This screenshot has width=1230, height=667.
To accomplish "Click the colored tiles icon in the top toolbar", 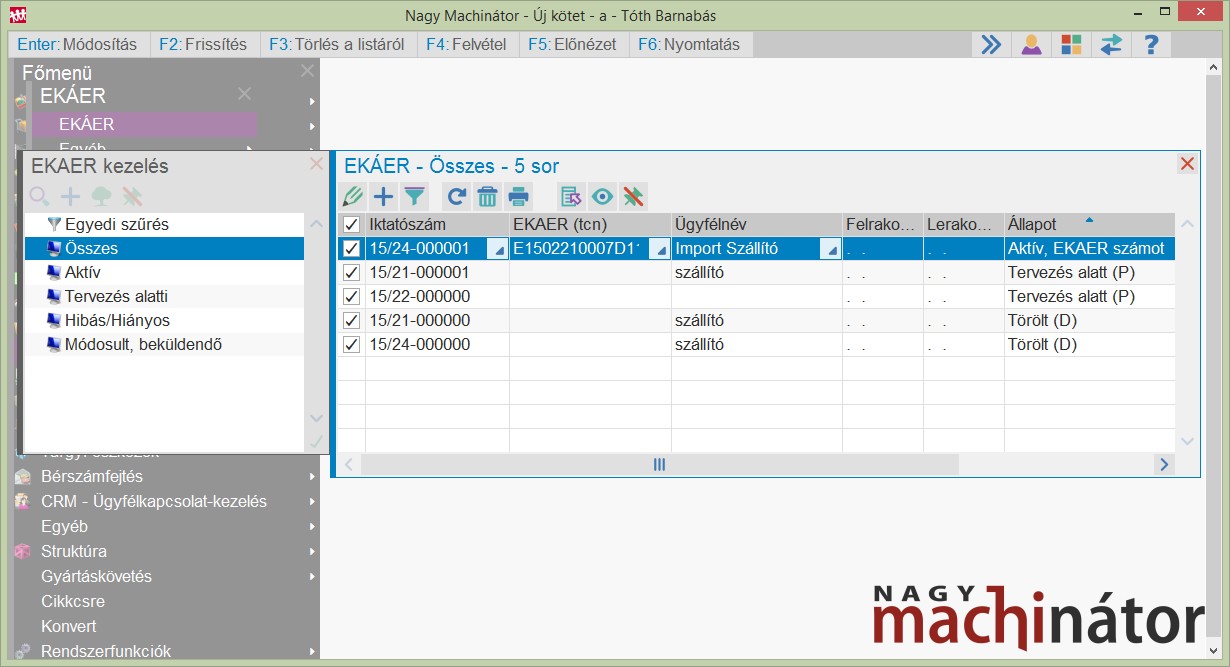I will click(x=1071, y=44).
